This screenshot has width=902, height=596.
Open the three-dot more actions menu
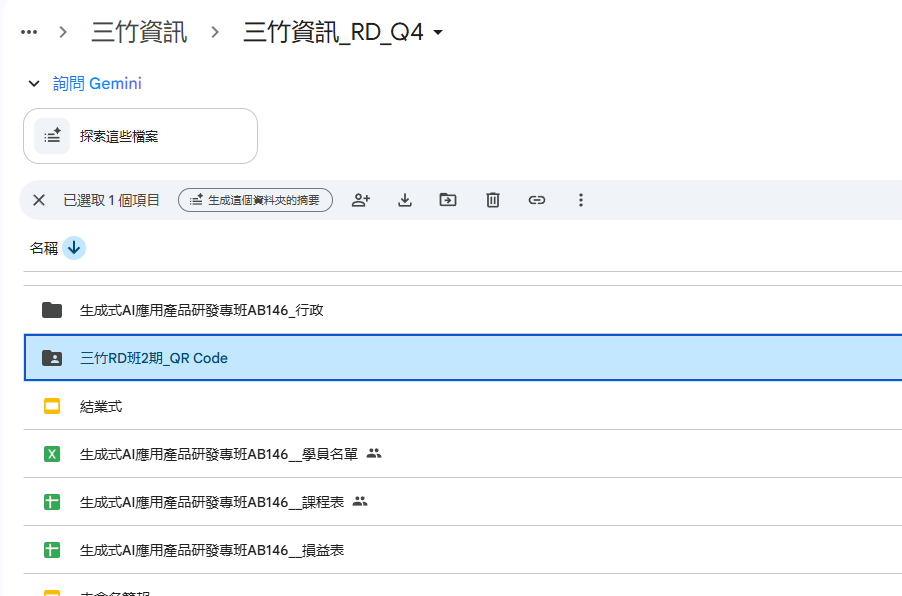pyautogui.click(x=581, y=200)
